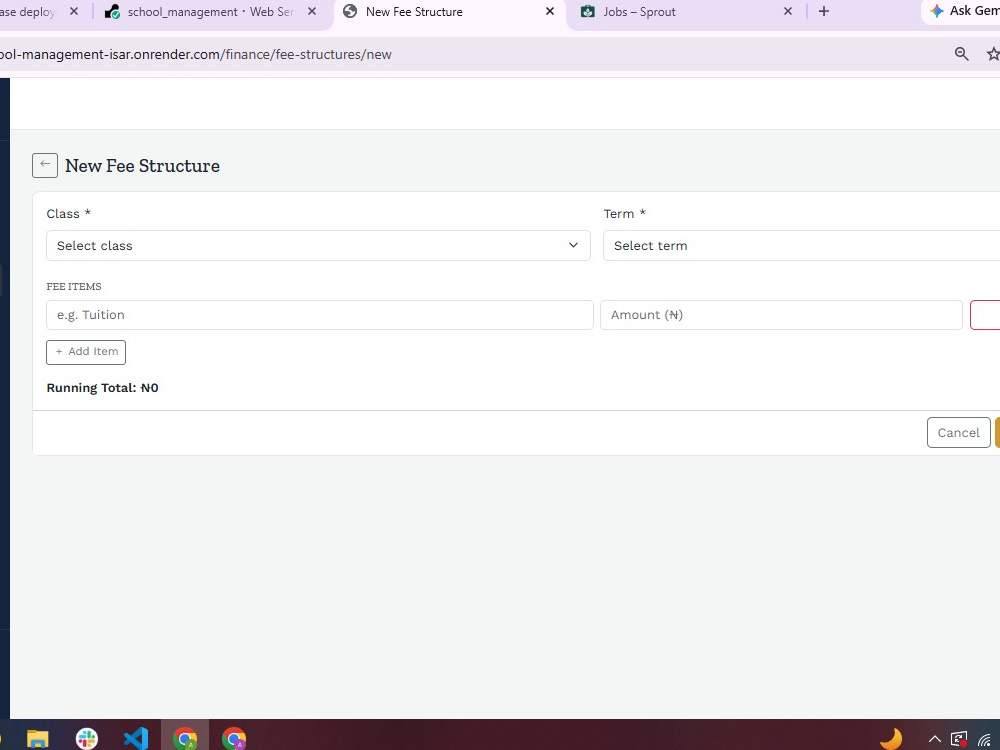Viewport: 1000px width, 750px height.
Task: Focus the fee item name field
Action: click(320, 315)
